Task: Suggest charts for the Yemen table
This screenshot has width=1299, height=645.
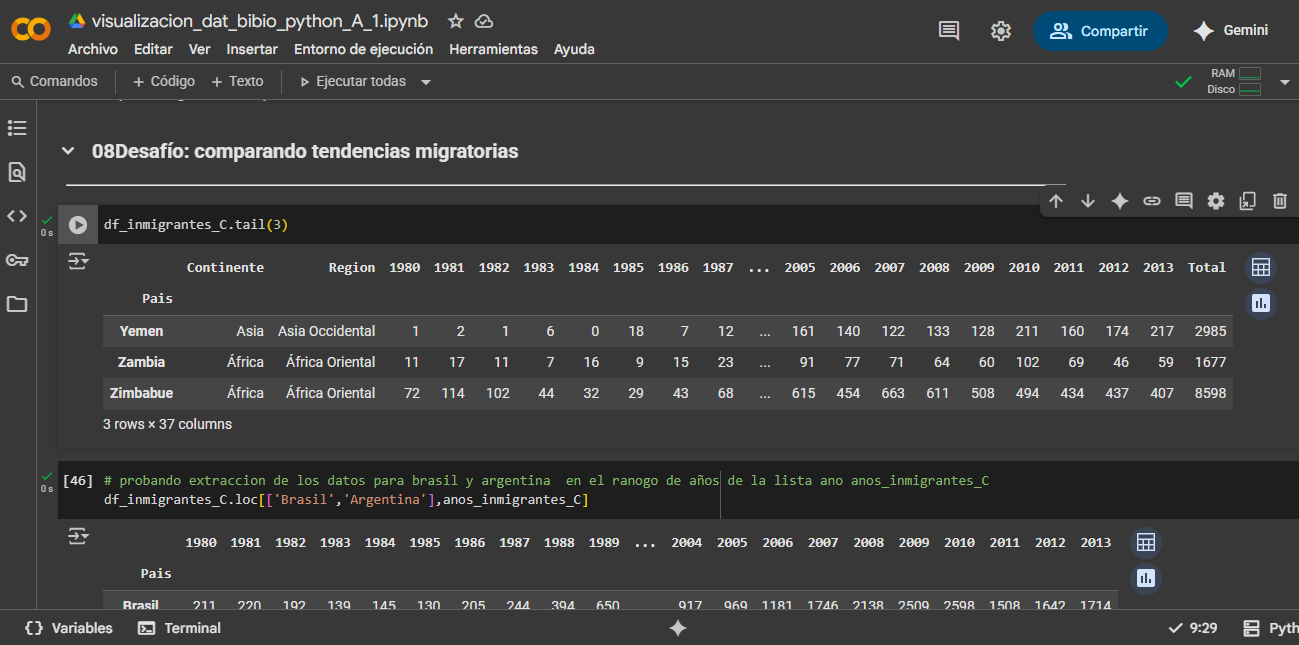Action: (1261, 302)
